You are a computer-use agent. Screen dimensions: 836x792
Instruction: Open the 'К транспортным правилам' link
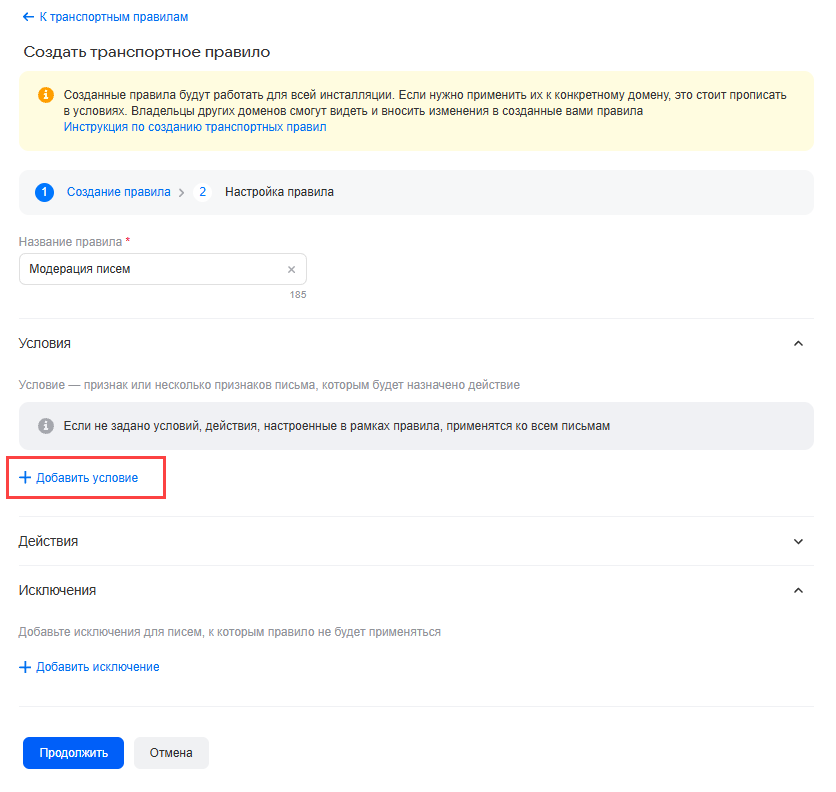tap(113, 17)
